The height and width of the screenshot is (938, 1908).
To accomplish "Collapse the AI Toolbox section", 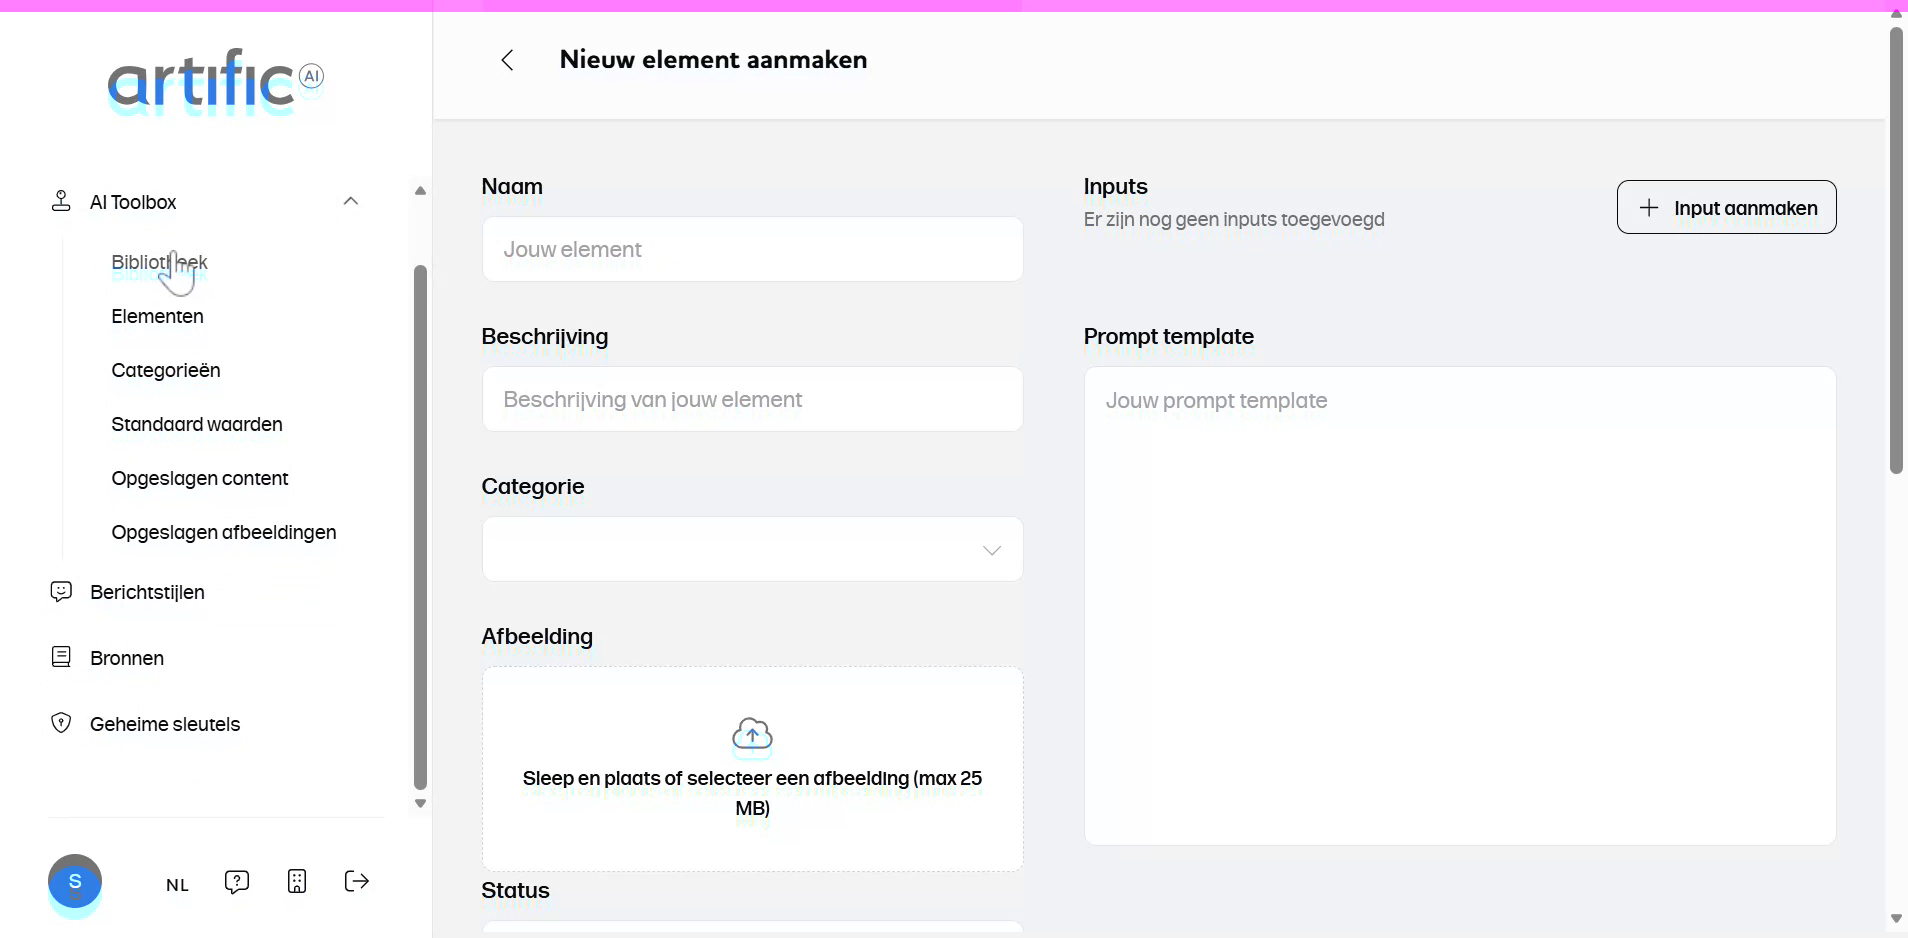I will point(351,201).
